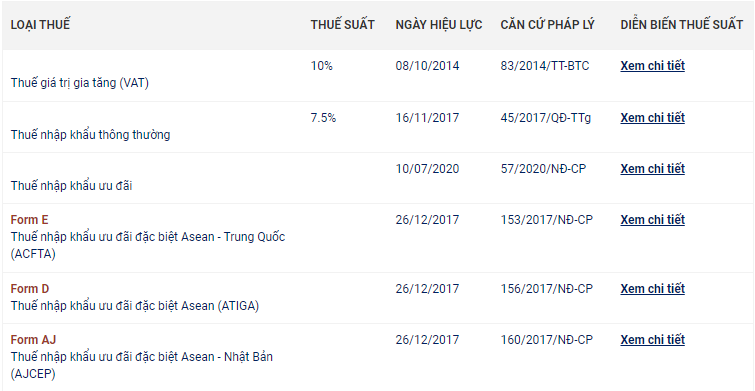Click the 'CĂN CỨ PHÁP LÝ' column header
The height and width of the screenshot is (391, 755).
(x=547, y=25)
